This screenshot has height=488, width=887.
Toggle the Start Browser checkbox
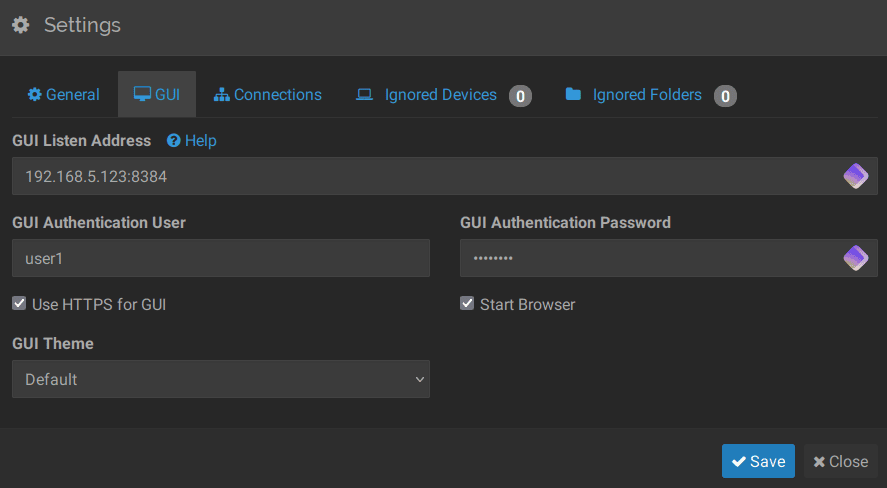click(x=467, y=304)
